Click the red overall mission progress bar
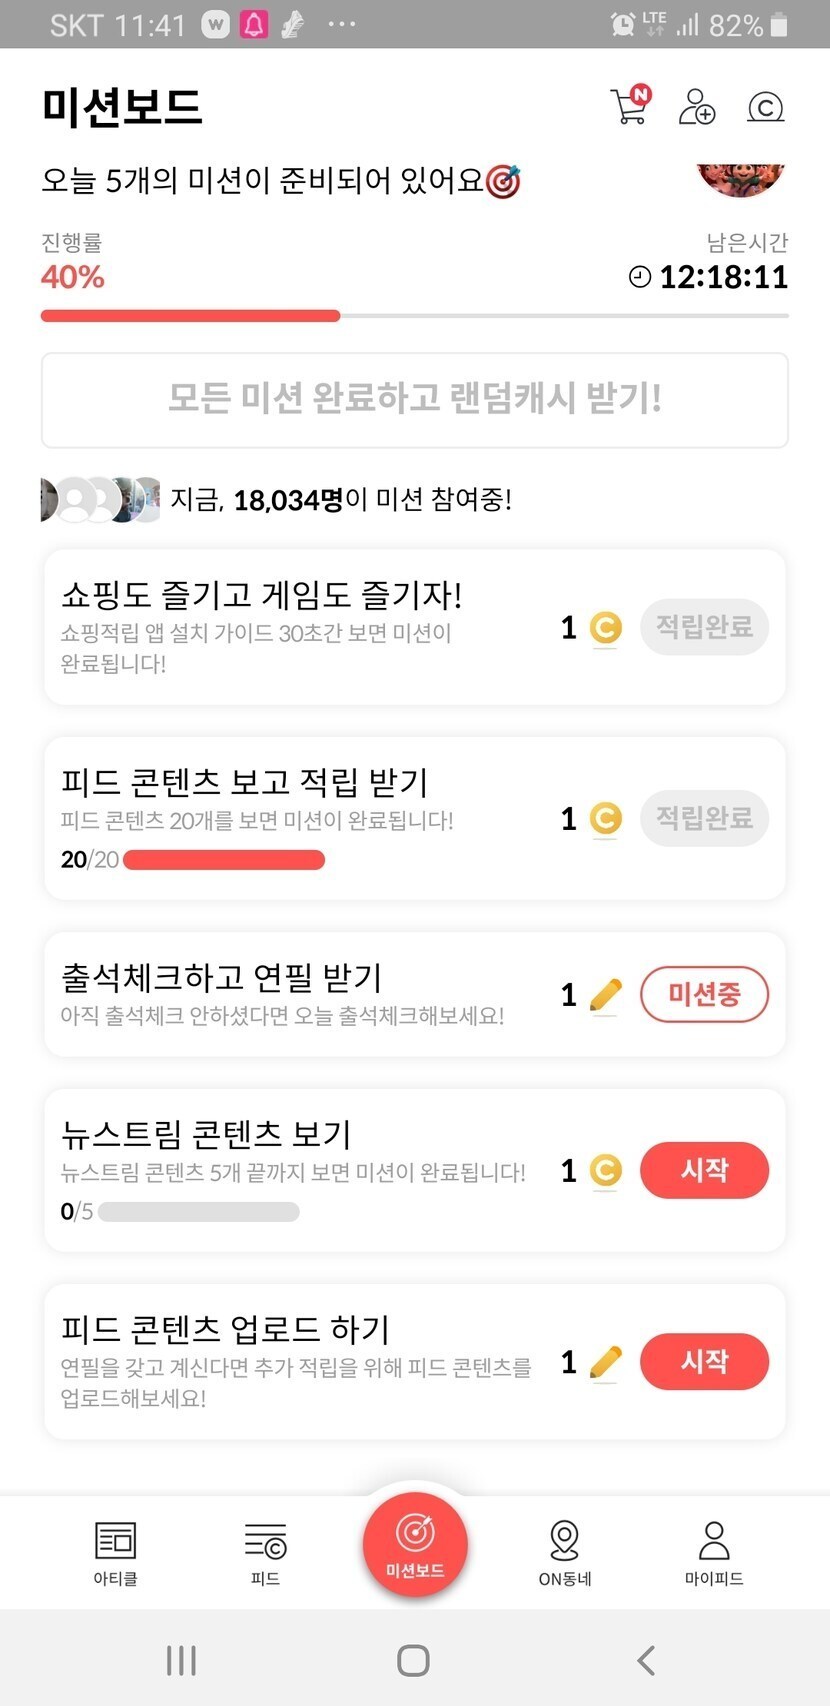 coord(190,316)
